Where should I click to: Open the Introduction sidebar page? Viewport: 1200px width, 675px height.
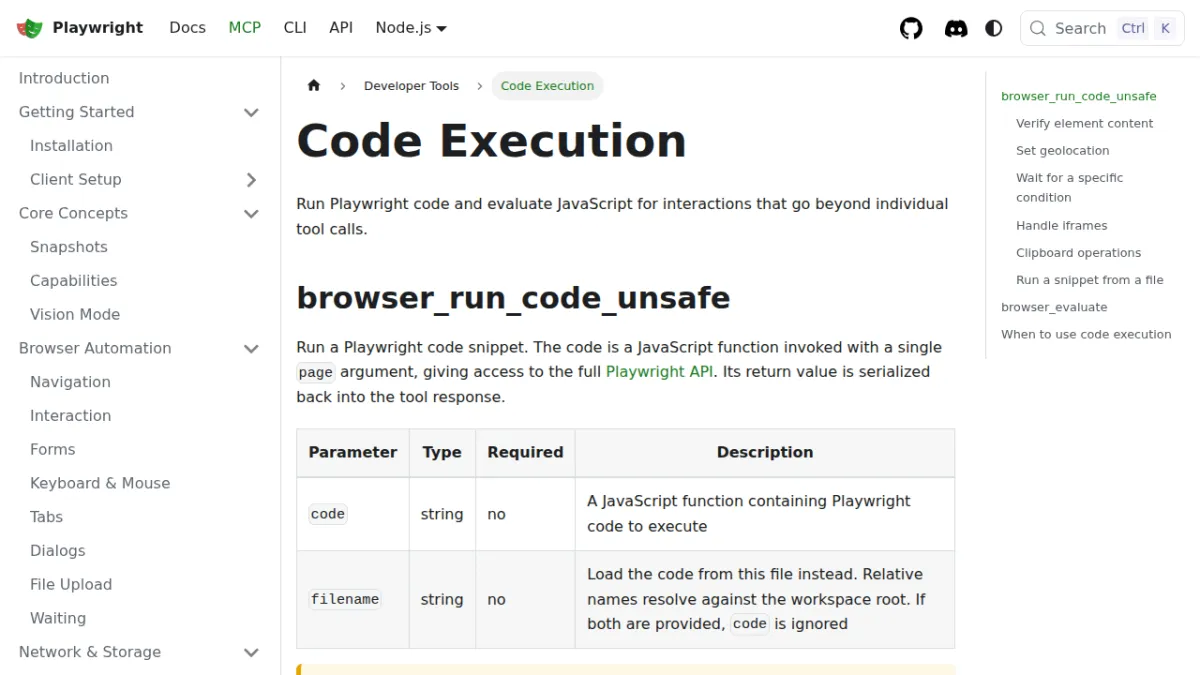64,78
